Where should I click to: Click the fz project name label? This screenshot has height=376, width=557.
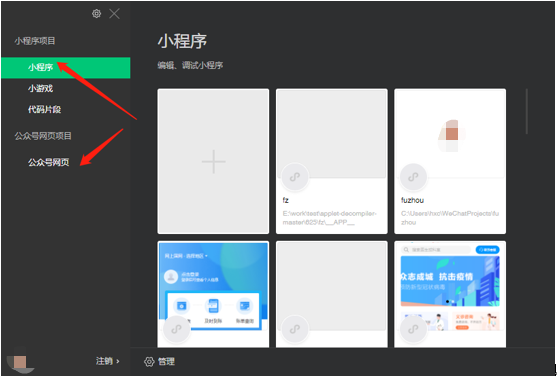[286, 200]
